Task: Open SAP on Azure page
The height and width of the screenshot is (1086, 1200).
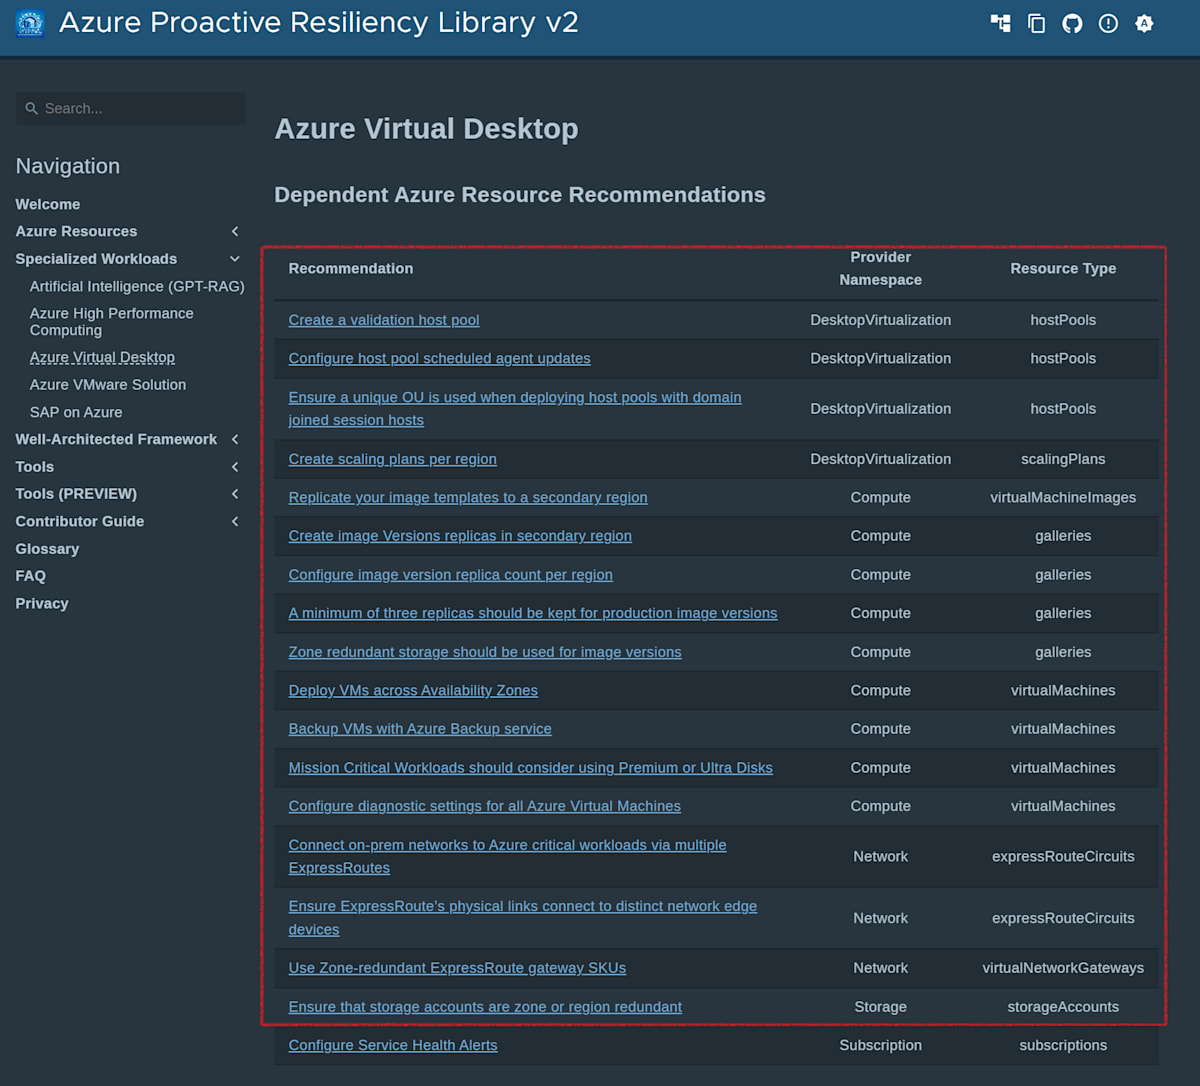Action: click(x=76, y=412)
